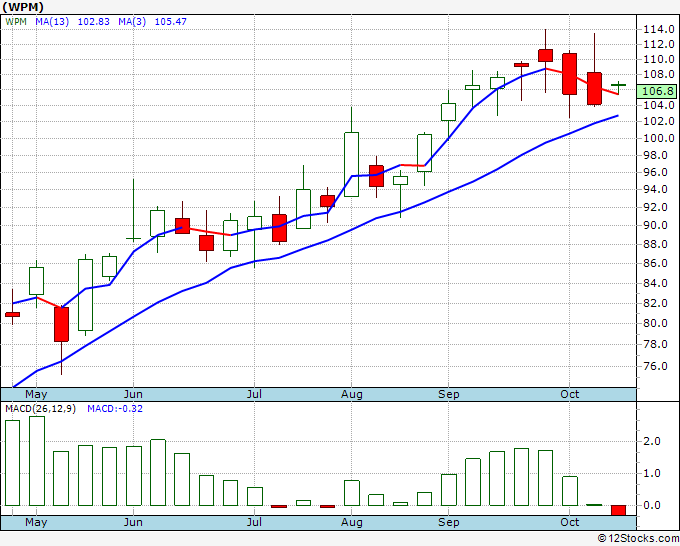The width and height of the screenshot is (680, 546).
Task: Click Aug on the MACD panel axis
Action: (x=352, y=522)
